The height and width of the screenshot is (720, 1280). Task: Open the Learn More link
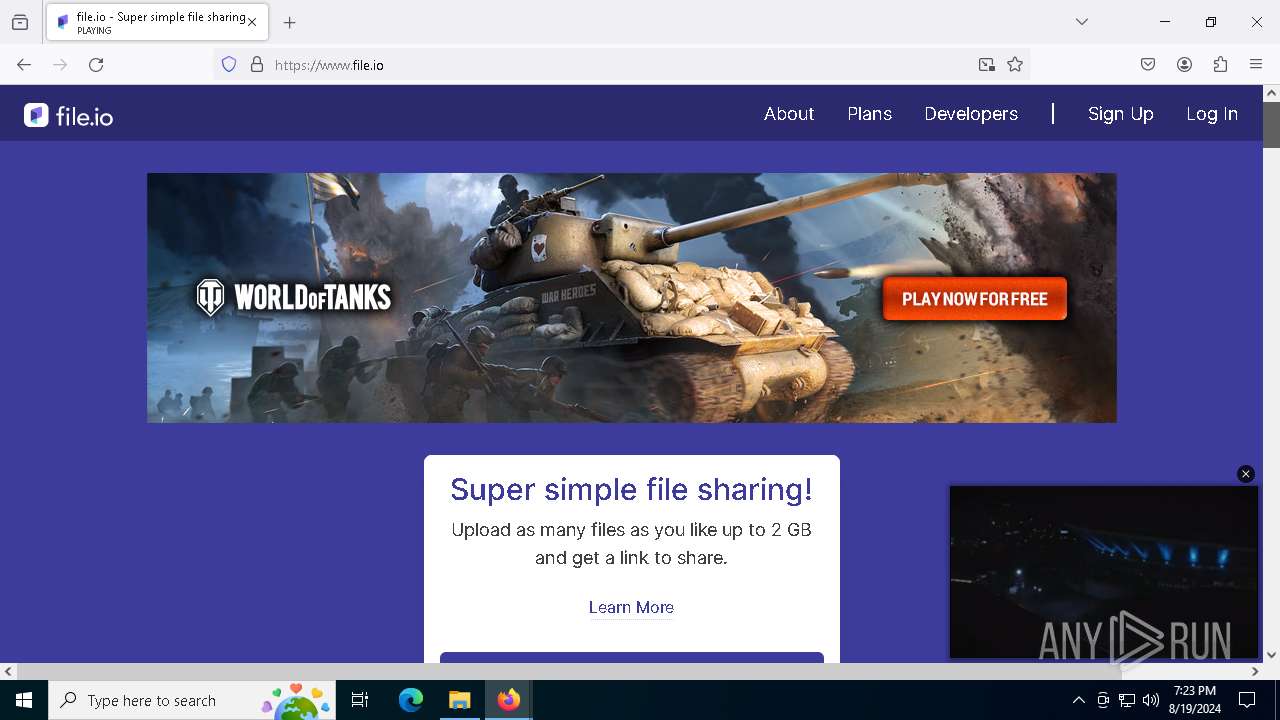(x=631, y=607)
